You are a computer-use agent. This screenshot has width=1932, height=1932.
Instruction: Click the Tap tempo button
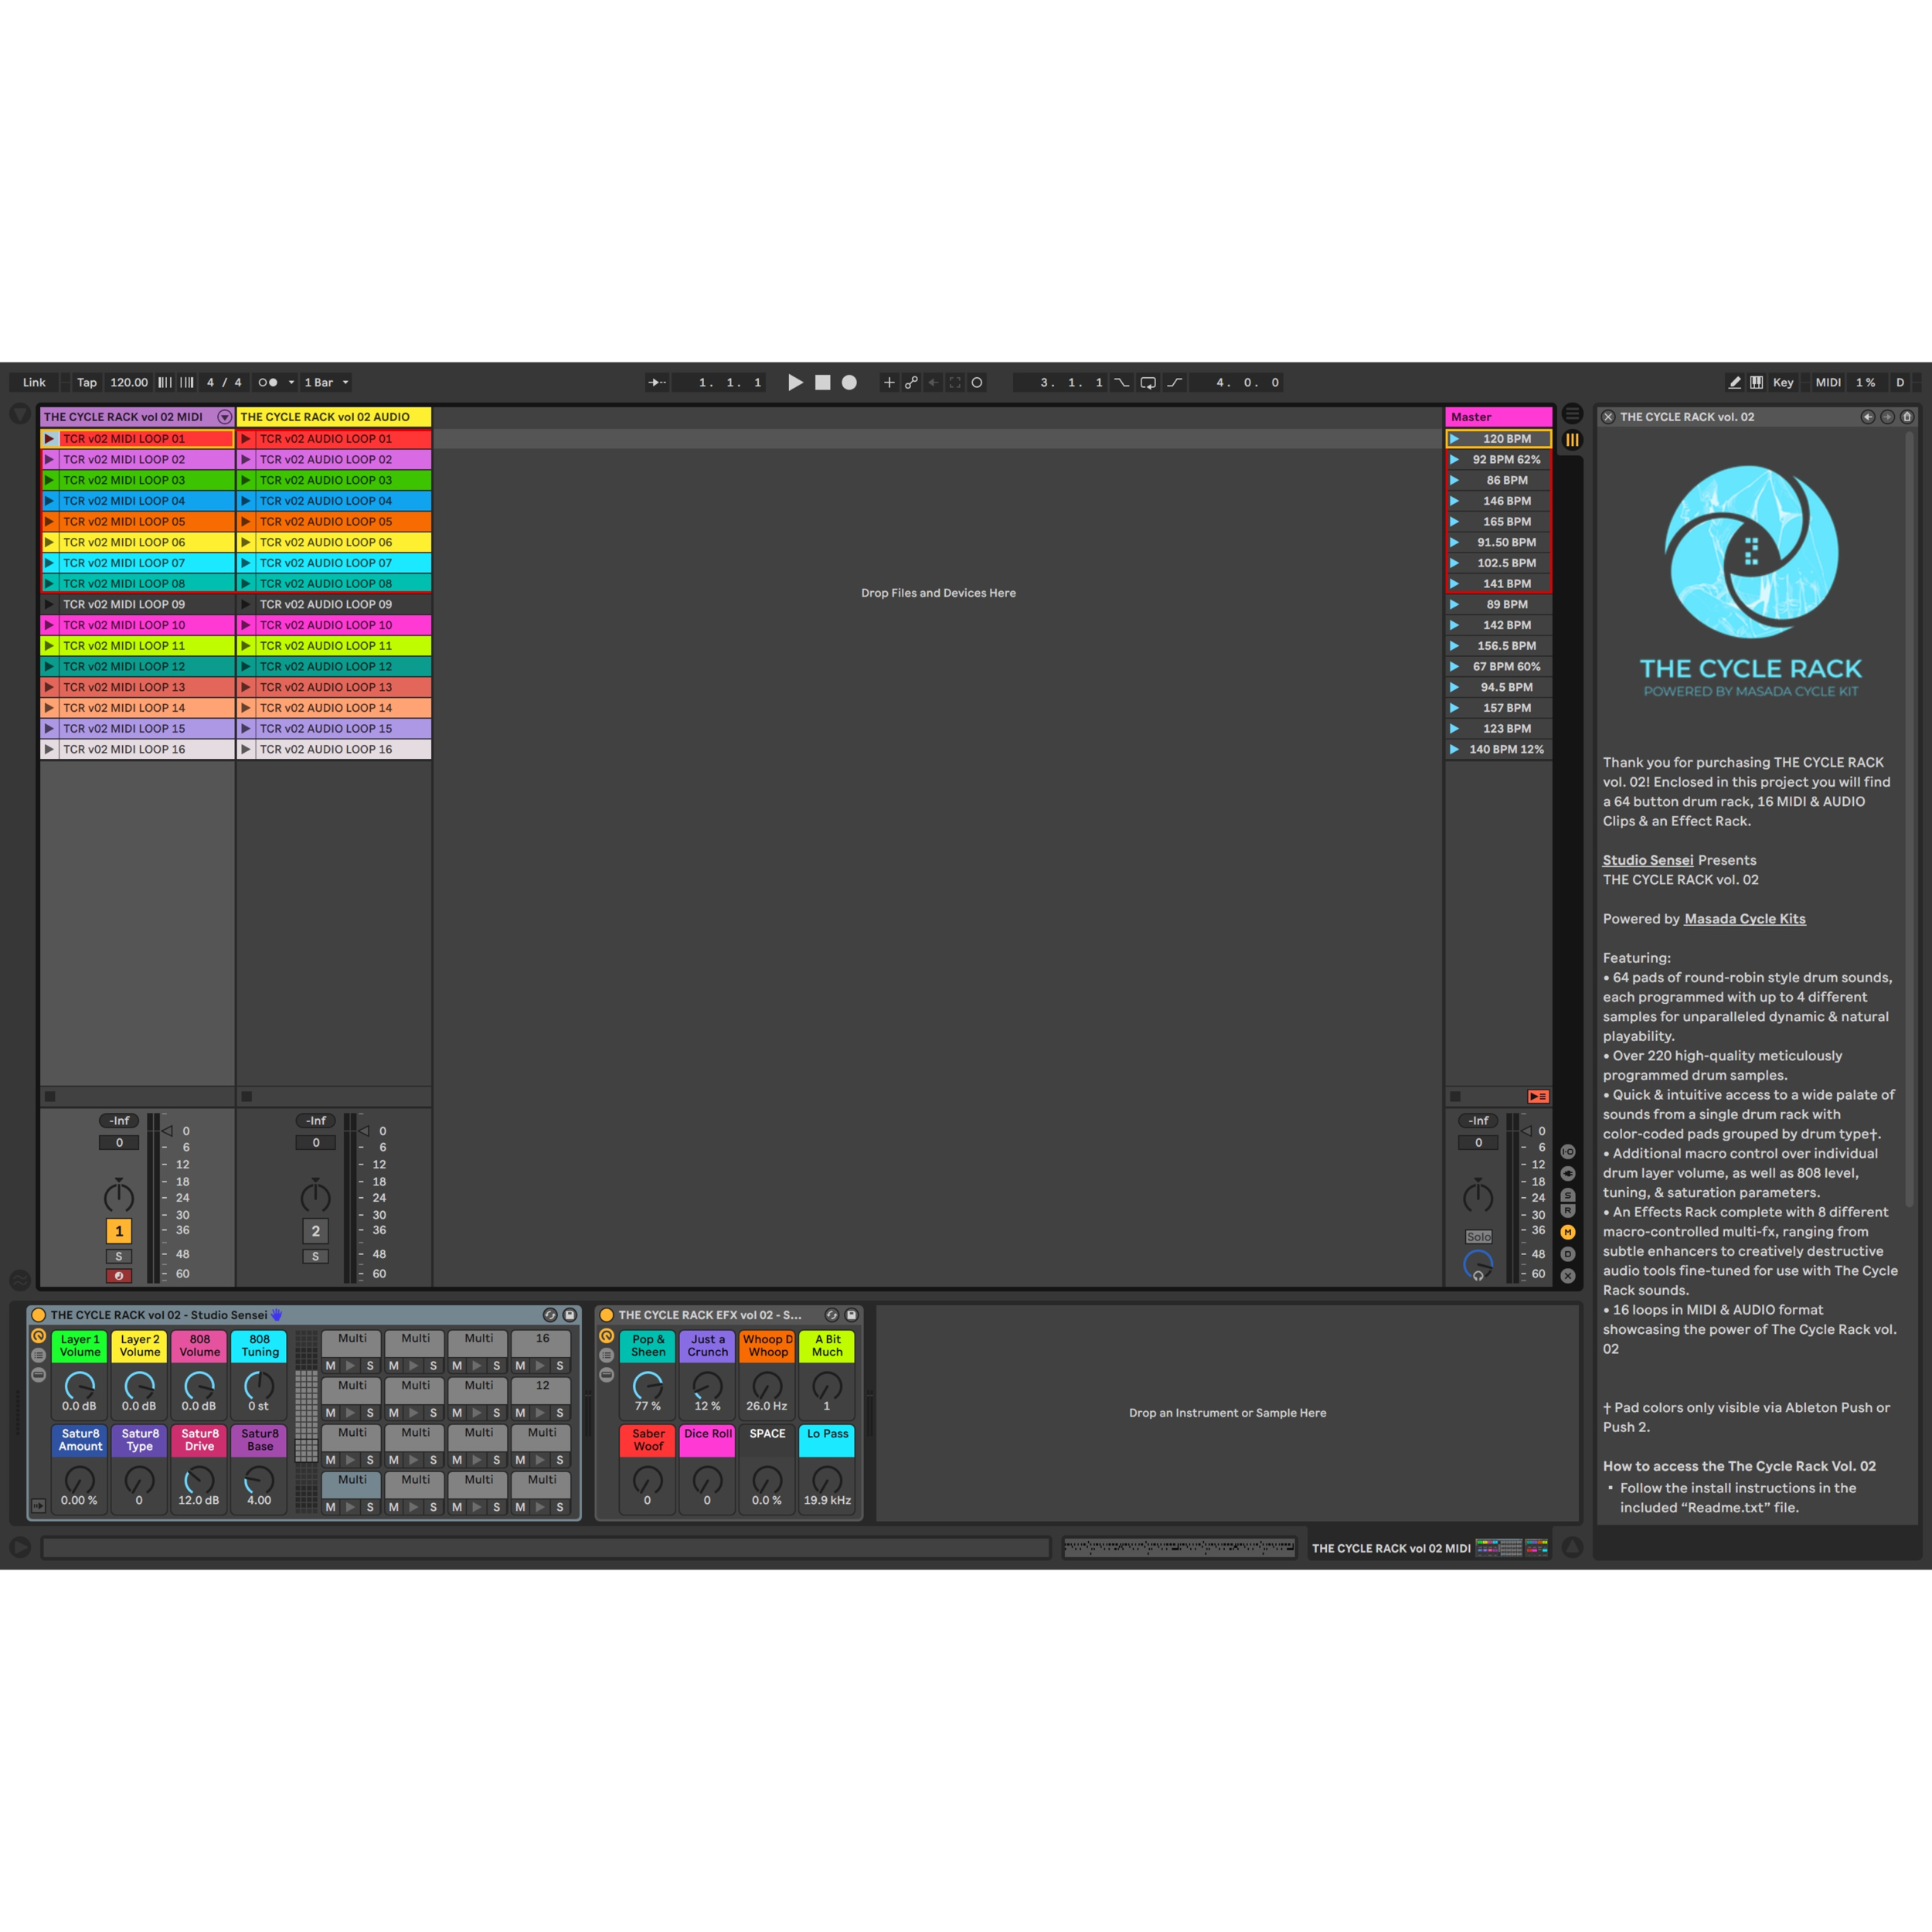(87, 382)
